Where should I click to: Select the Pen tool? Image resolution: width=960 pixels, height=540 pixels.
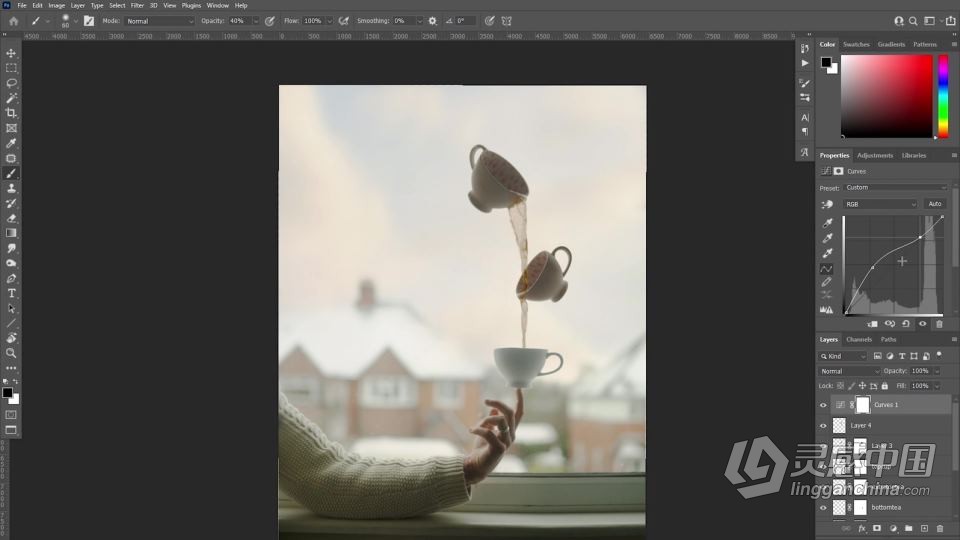point(11,278)
